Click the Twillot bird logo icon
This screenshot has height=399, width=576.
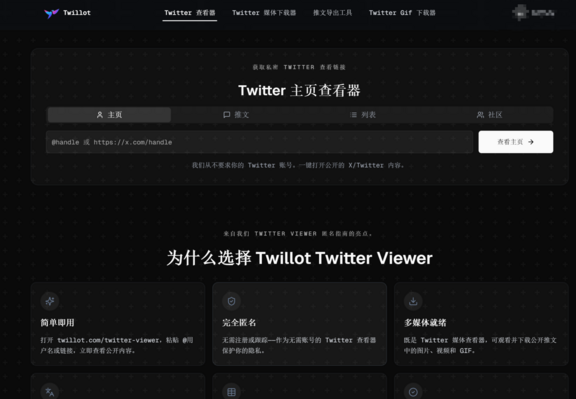tap(51, 13)
